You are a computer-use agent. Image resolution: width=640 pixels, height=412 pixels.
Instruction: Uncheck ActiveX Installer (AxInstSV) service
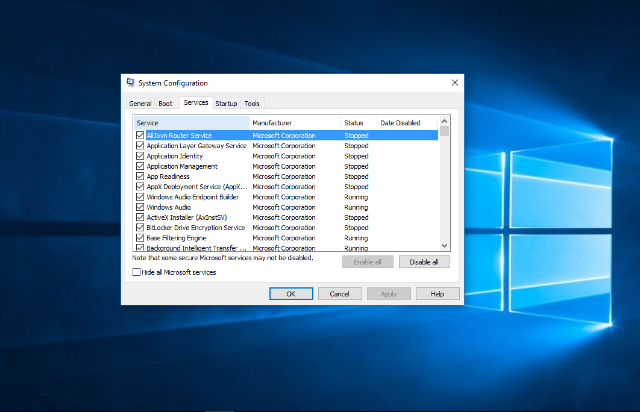click(140, 217)
